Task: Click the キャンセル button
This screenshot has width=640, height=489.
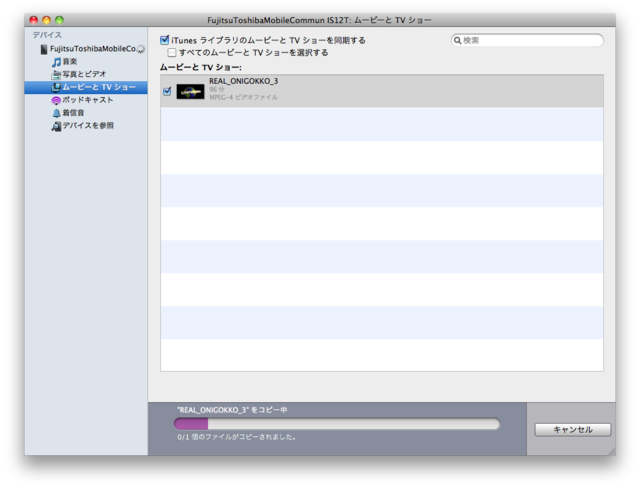Action: tap(572, 429)
